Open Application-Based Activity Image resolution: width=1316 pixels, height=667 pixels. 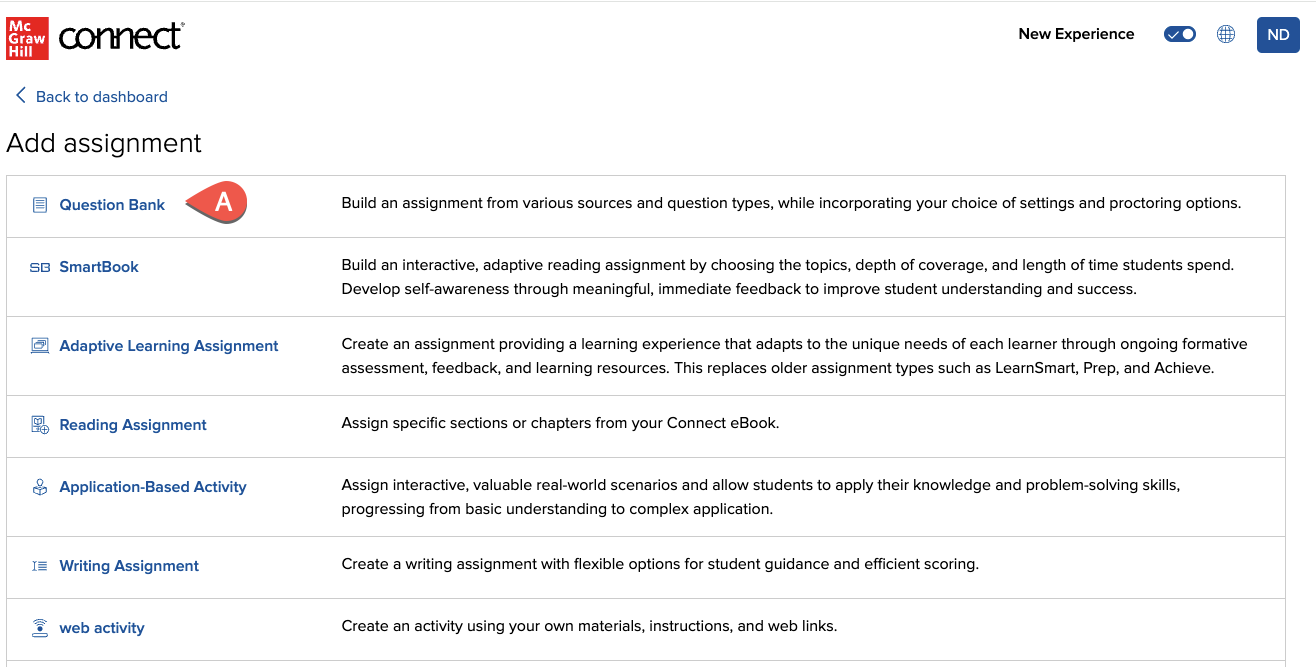click(x=153, y=487)
